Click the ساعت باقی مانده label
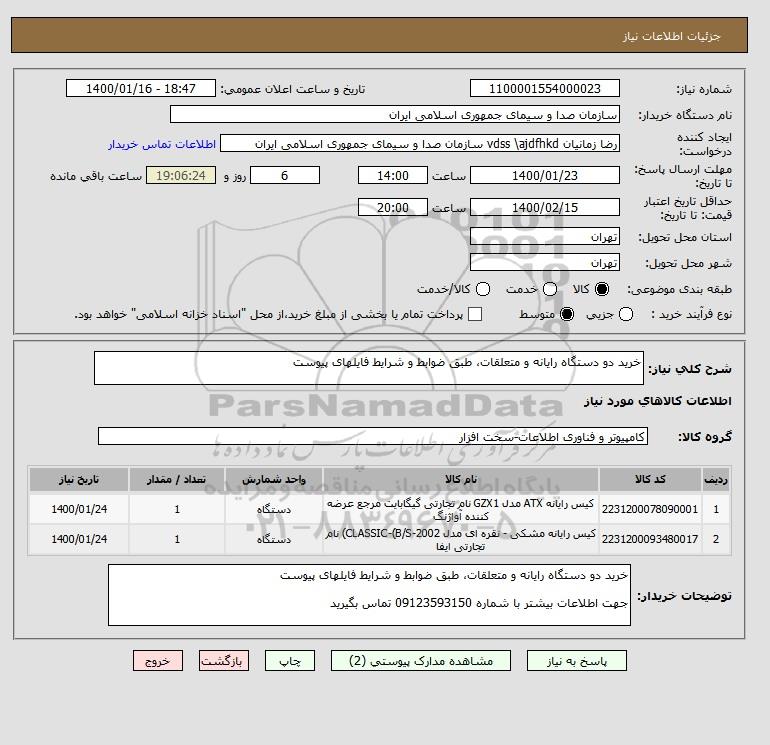This screenshot has width=770, height=745. click(x=96, y=176)
